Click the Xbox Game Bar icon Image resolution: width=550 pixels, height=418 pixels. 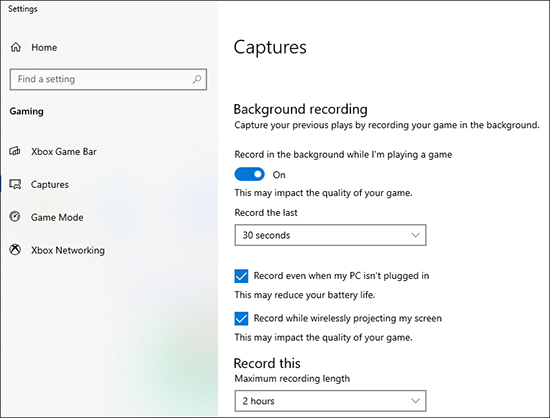point(15,151)
